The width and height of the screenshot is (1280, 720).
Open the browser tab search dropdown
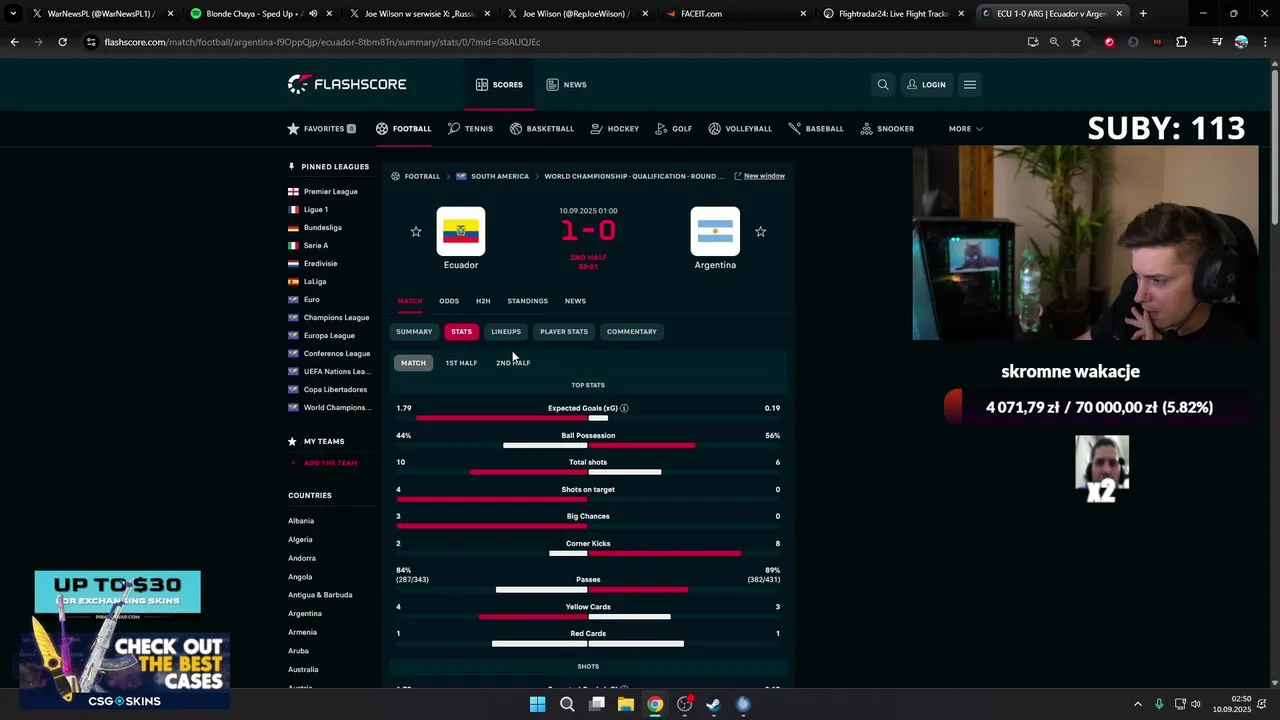(13, 14)
